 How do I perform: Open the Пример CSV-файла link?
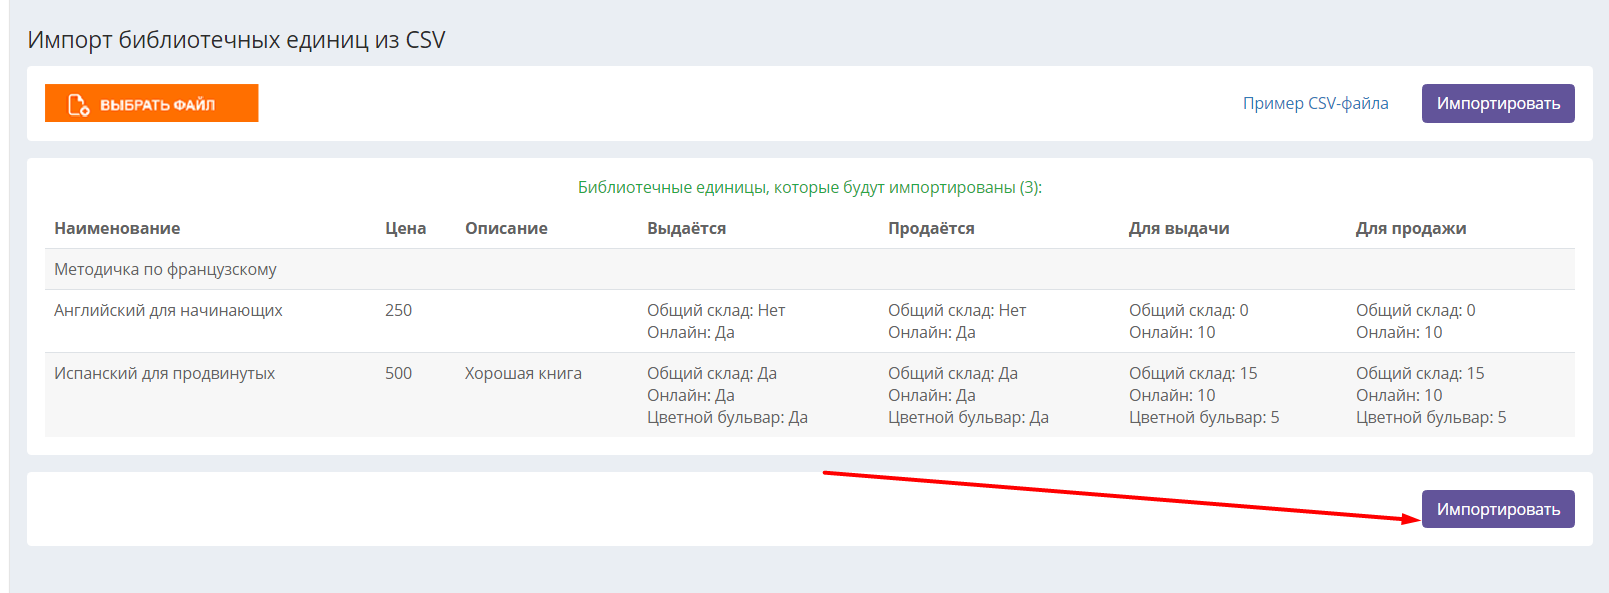pos(1315,103)
